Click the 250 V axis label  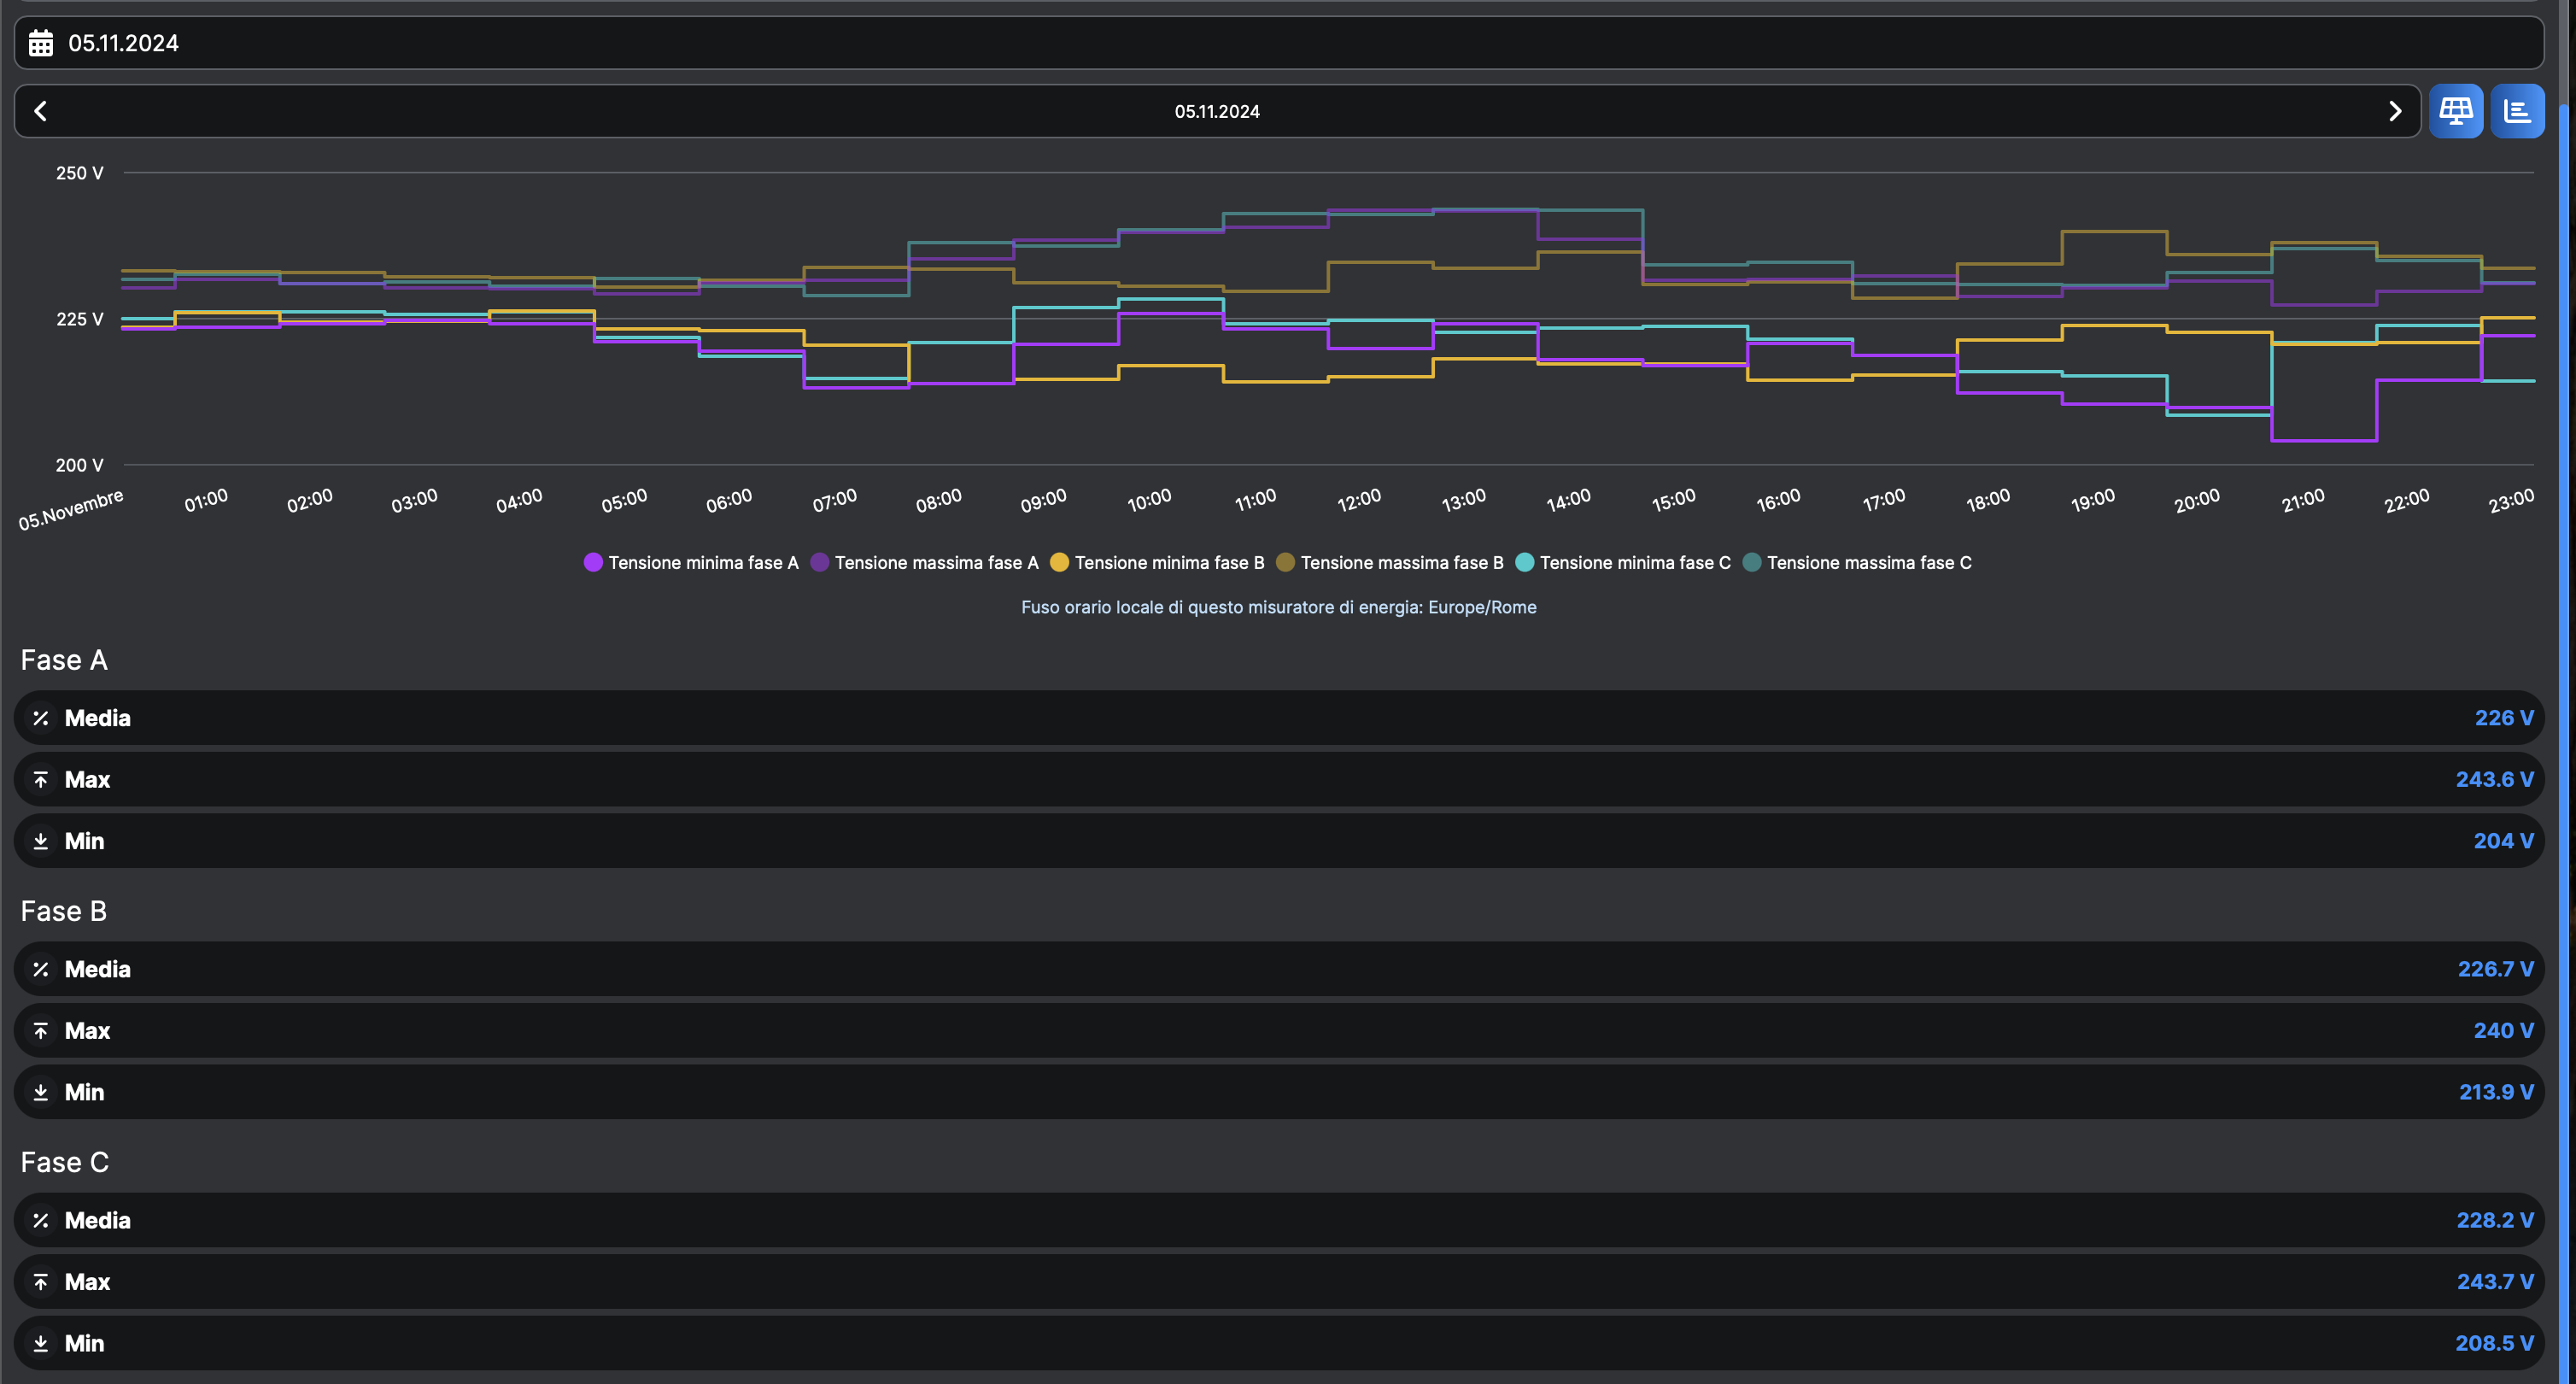coord(79,173)
